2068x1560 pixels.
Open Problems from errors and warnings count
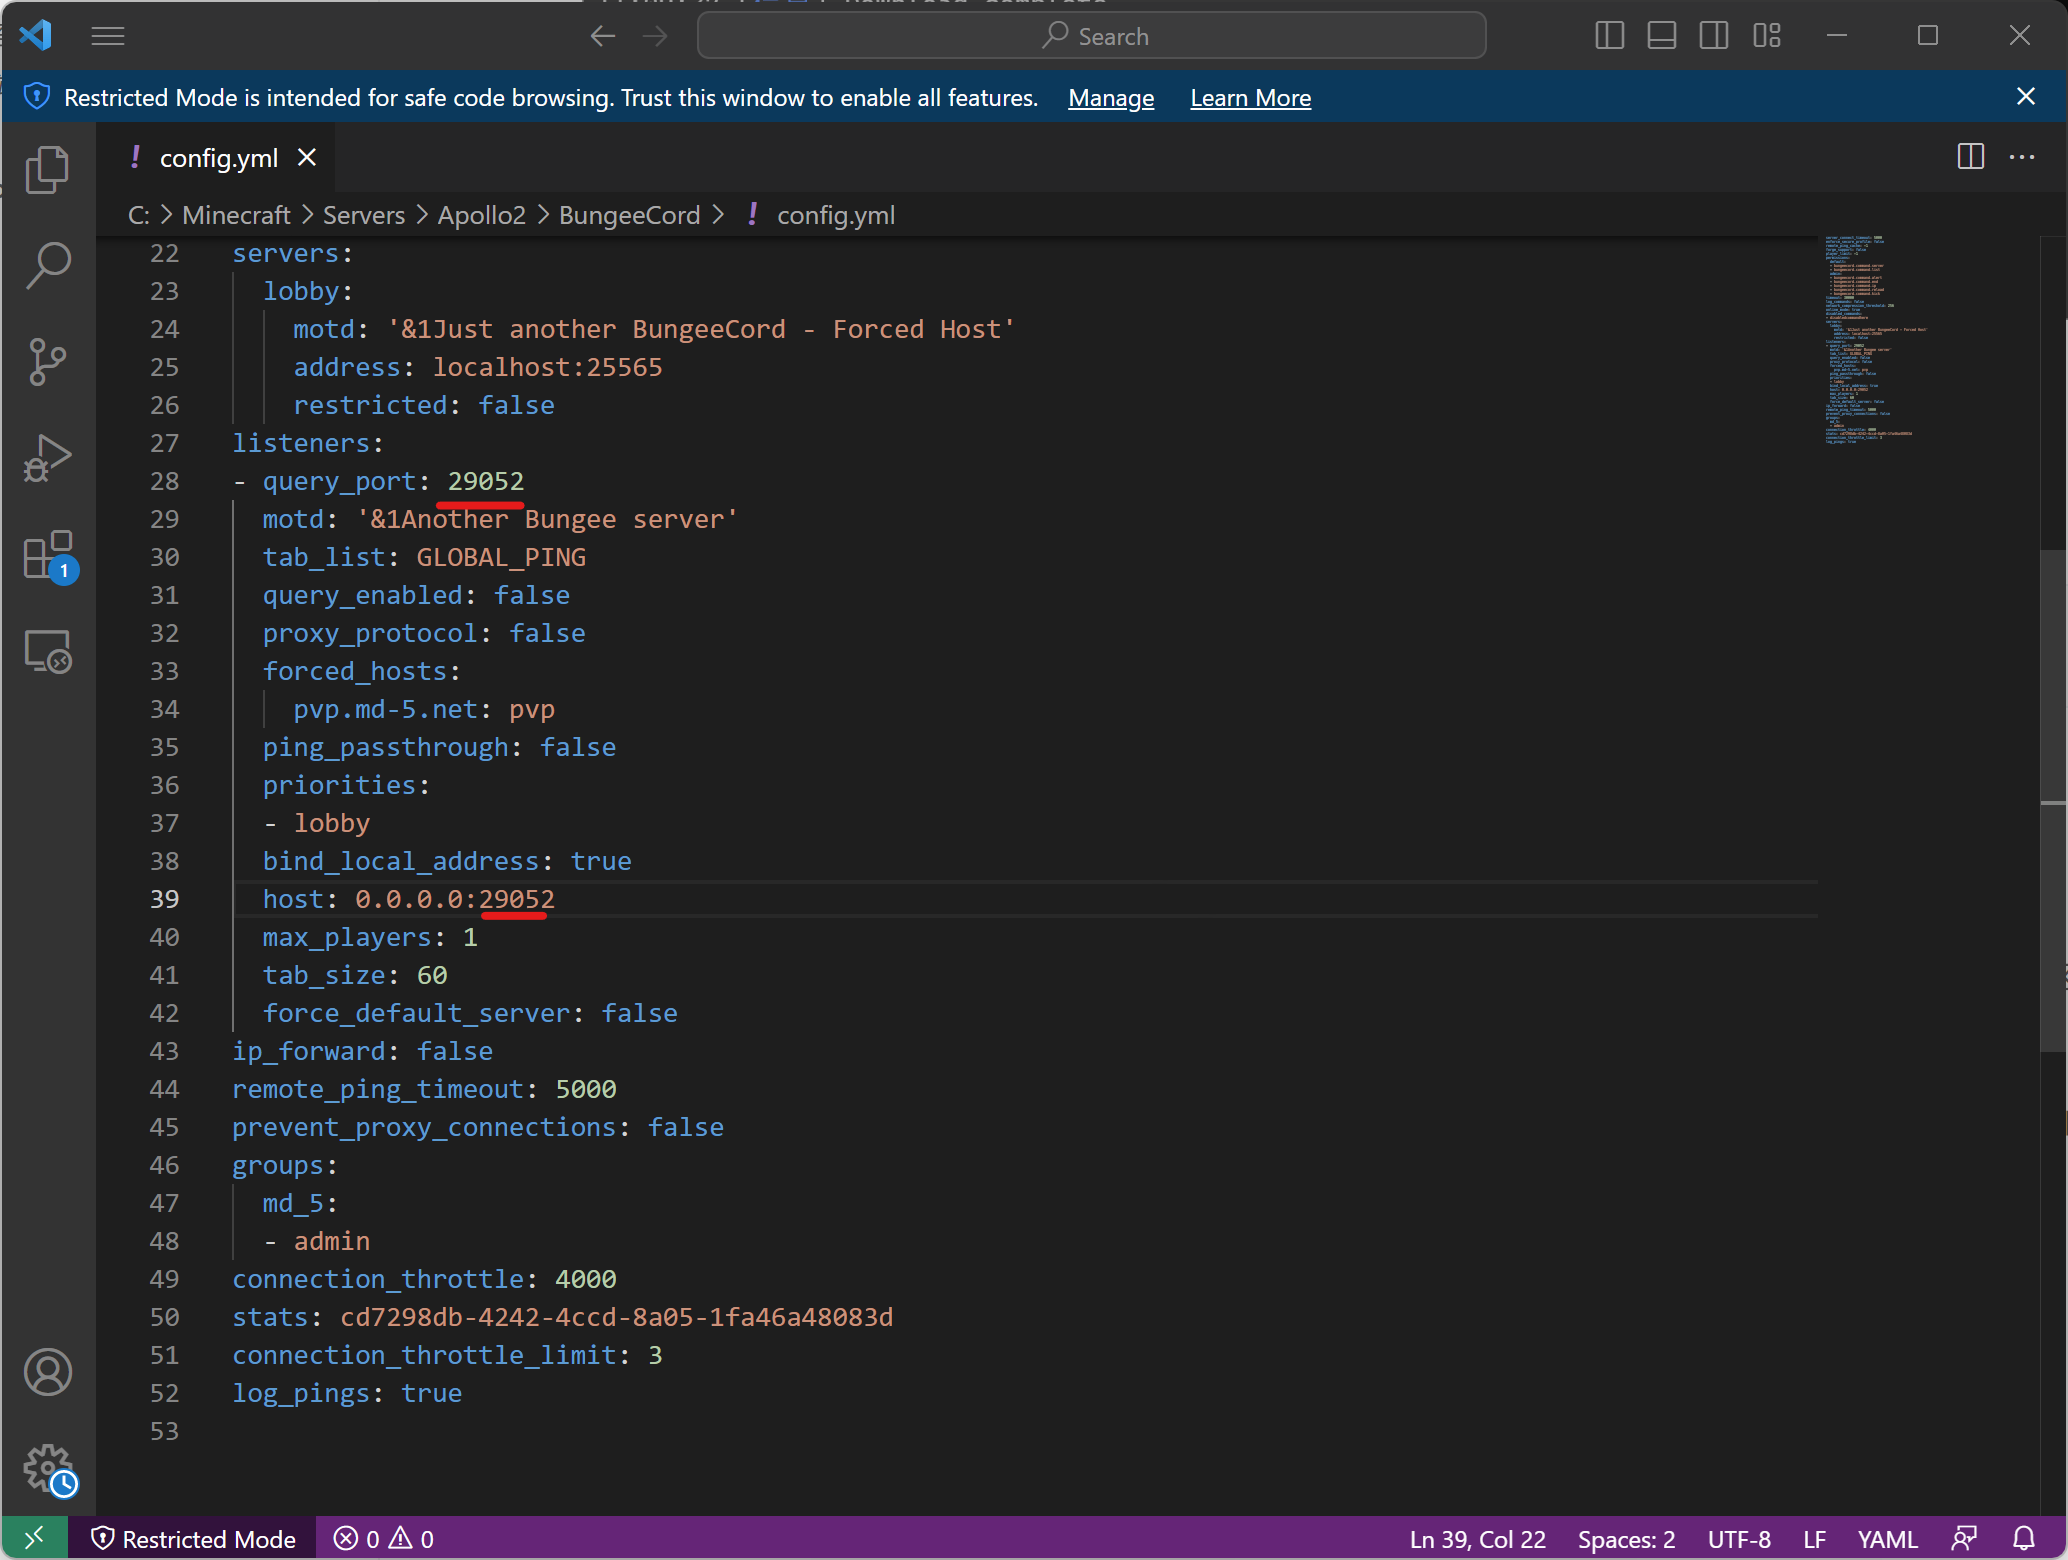click(384, 1539)
